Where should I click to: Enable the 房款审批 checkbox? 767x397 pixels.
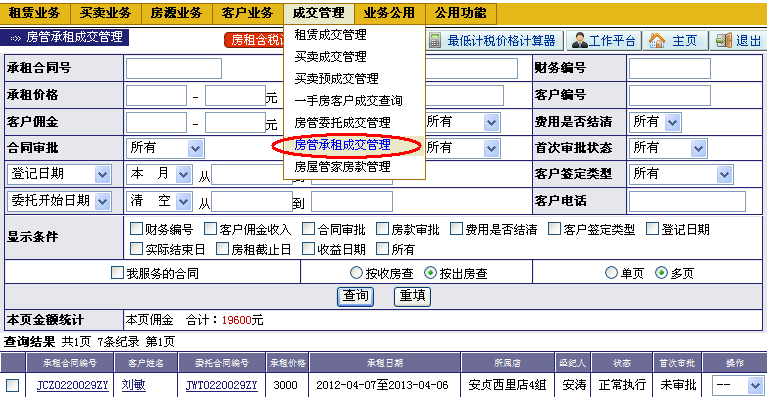click(x=383, y=228)
